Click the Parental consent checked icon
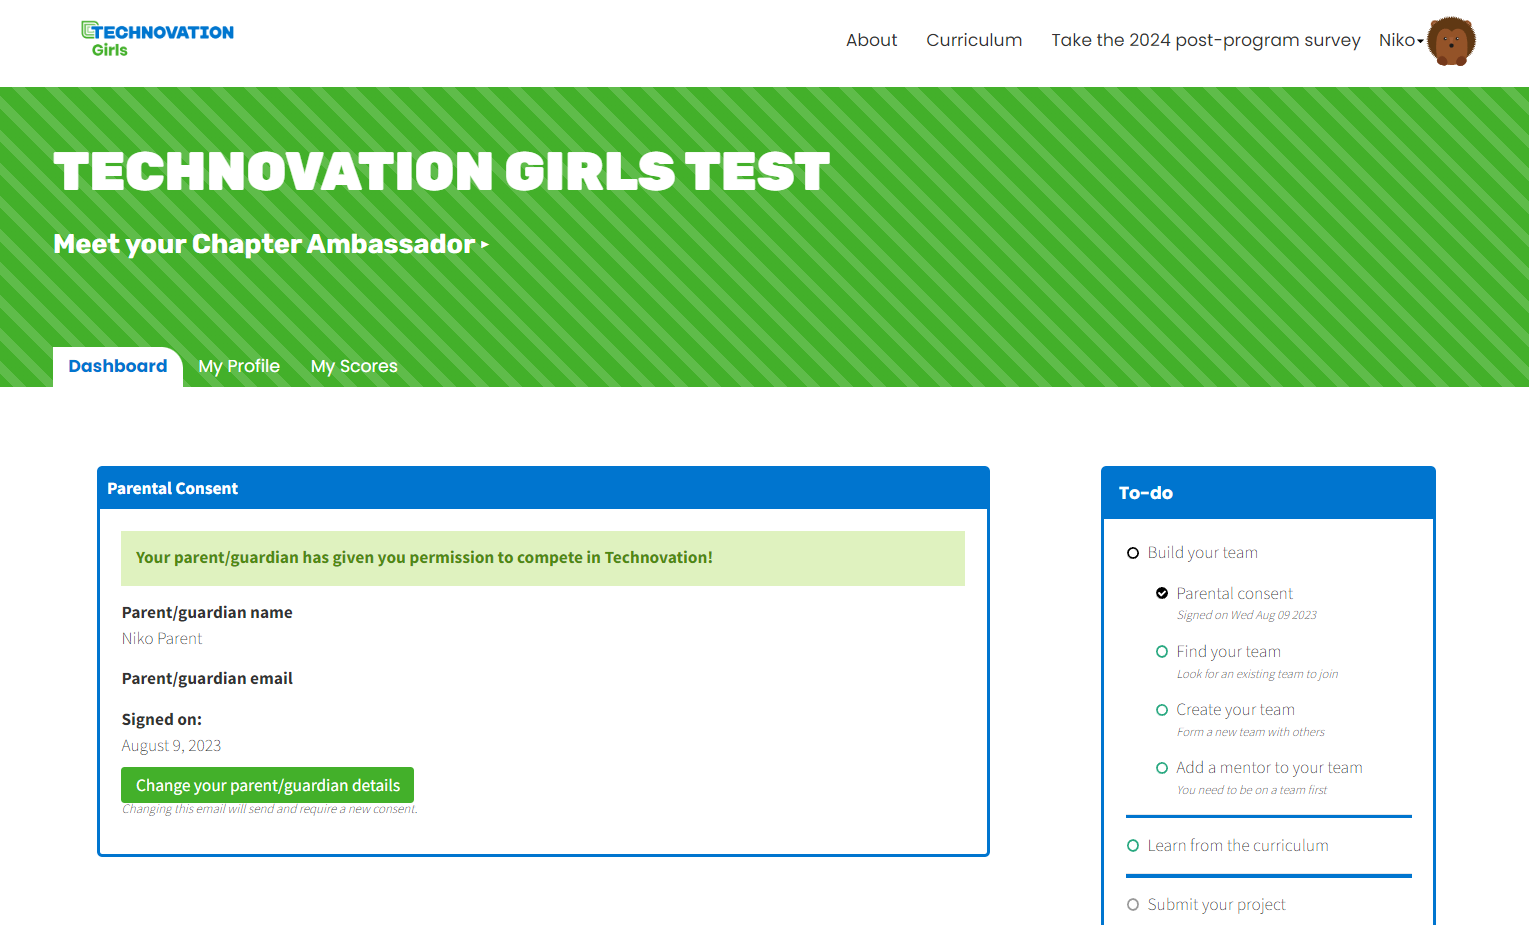 point(1162,593)
